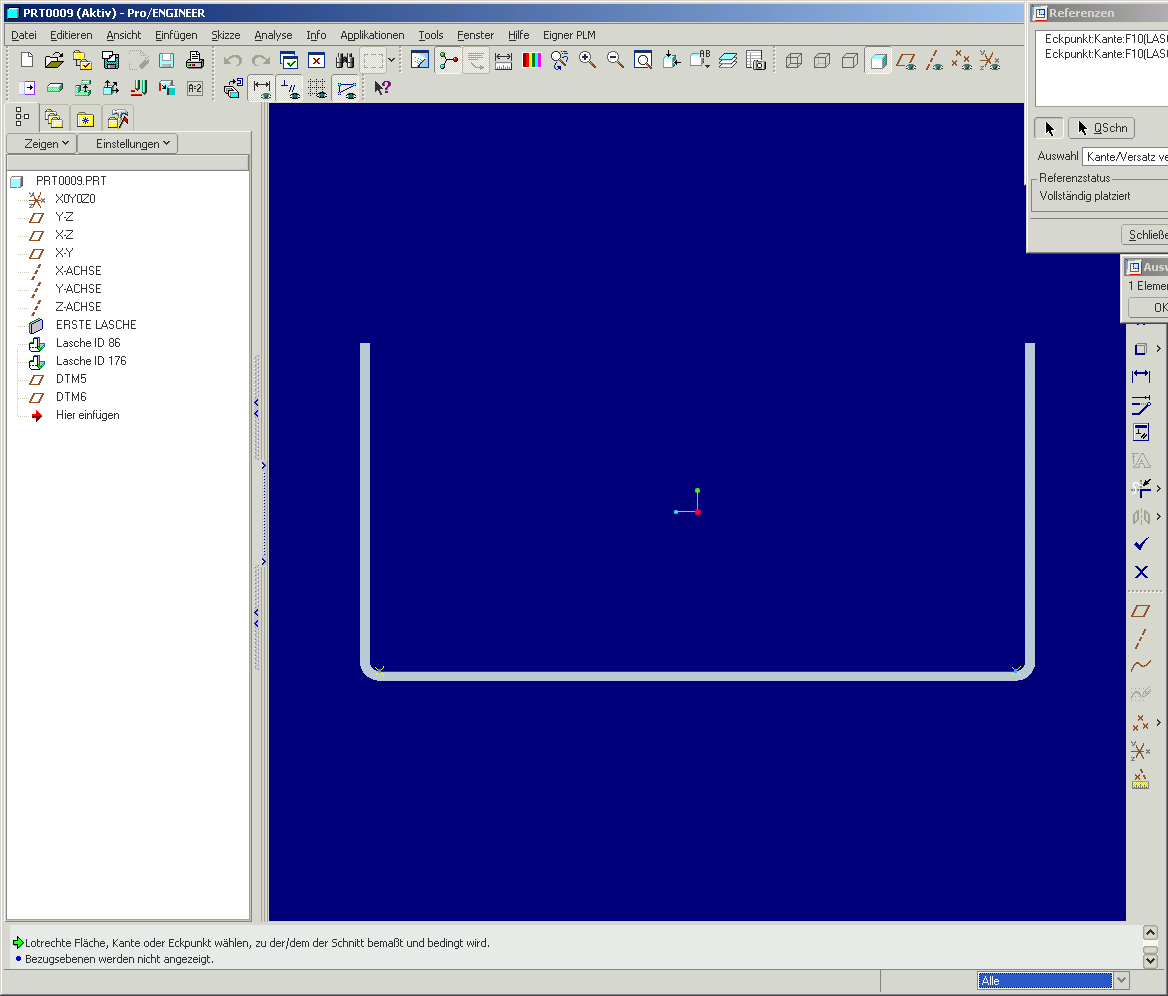Click the save copy floppy-stack icon
The image size is (1168, 996).
click(x=110, y=60)
